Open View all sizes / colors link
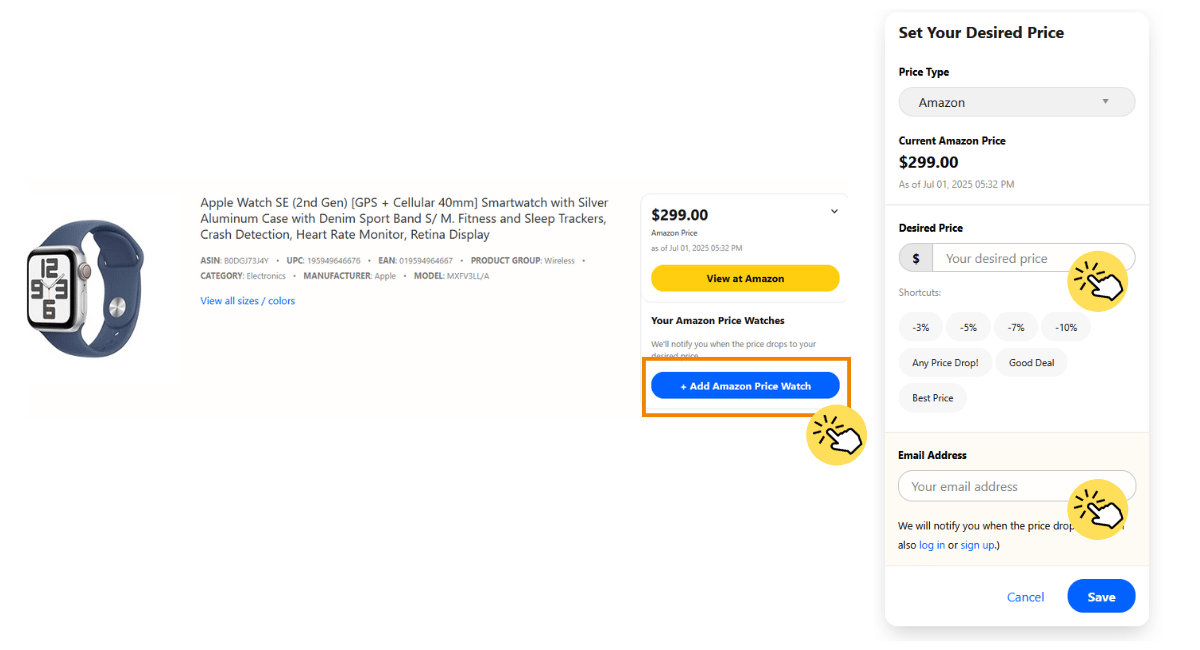 [x=247, y=300]
